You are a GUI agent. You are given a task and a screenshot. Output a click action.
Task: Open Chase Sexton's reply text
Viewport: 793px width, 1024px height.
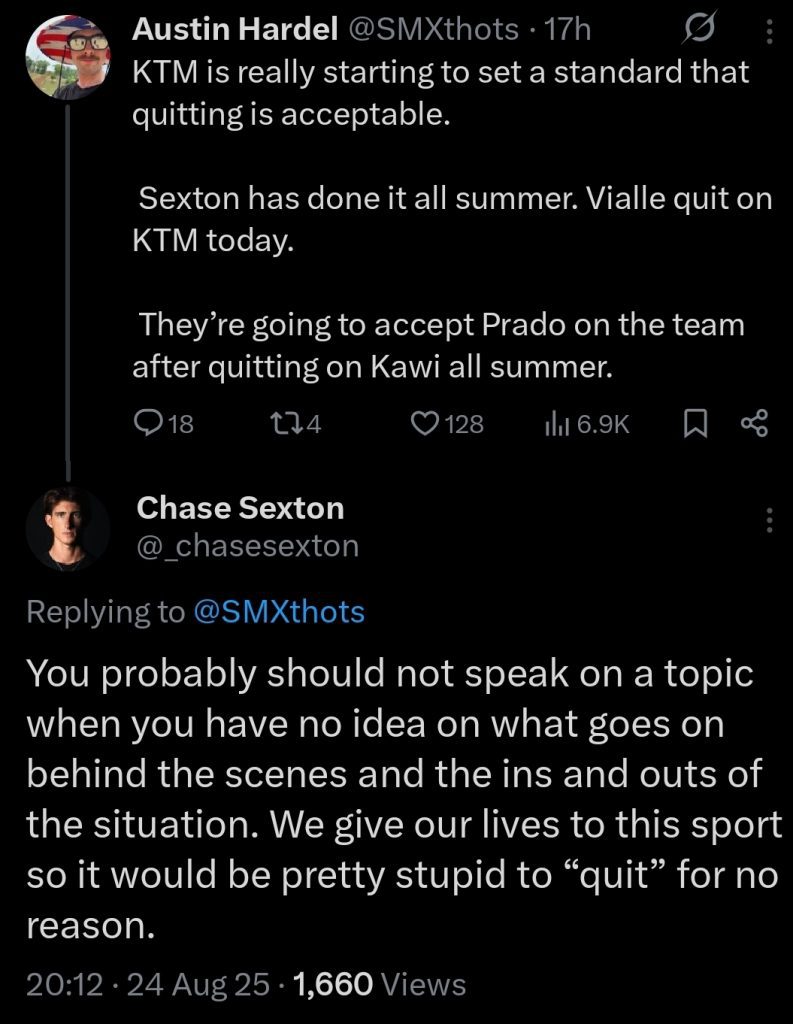tap(400, 800)
